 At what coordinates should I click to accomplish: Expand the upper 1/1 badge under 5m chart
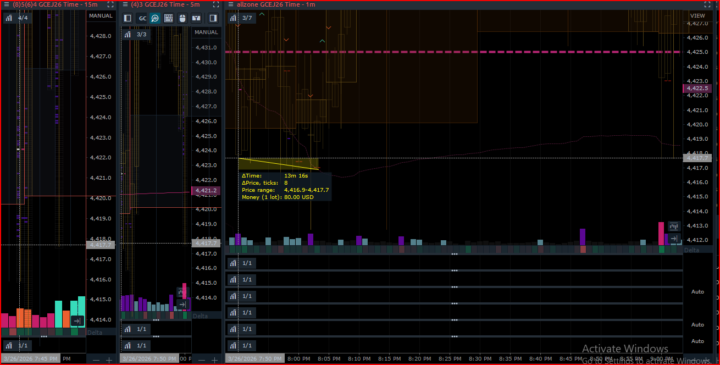click(136, 329)
